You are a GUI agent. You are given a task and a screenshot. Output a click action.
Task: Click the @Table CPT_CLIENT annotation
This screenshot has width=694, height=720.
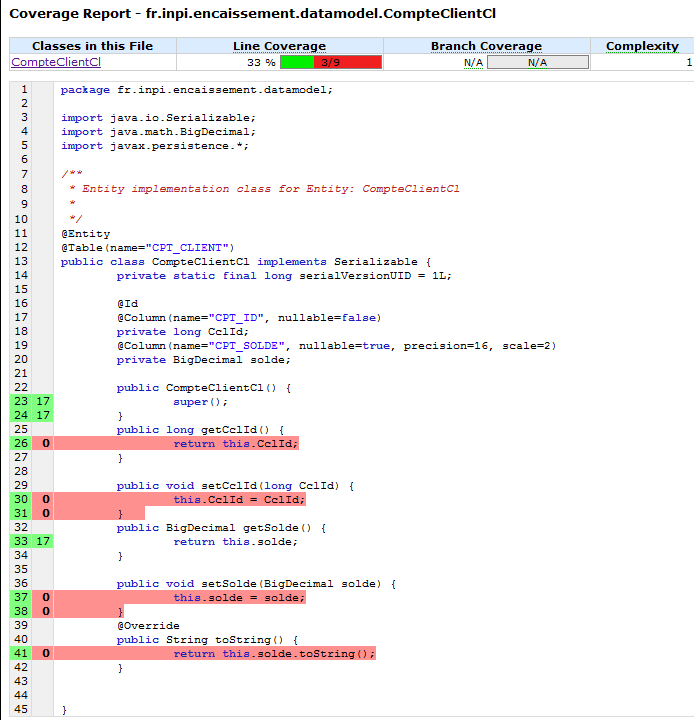[147, 248]
